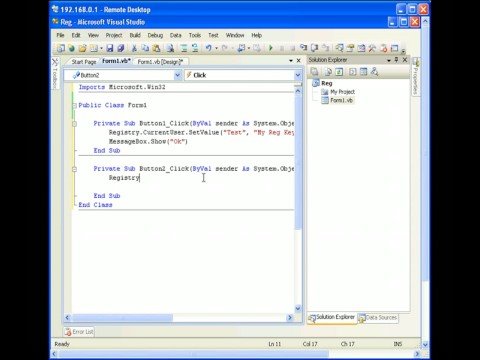The width and height of the screenshot is (480, 360).
Task: Open the Build menu
Action: (x=135, y=35)
